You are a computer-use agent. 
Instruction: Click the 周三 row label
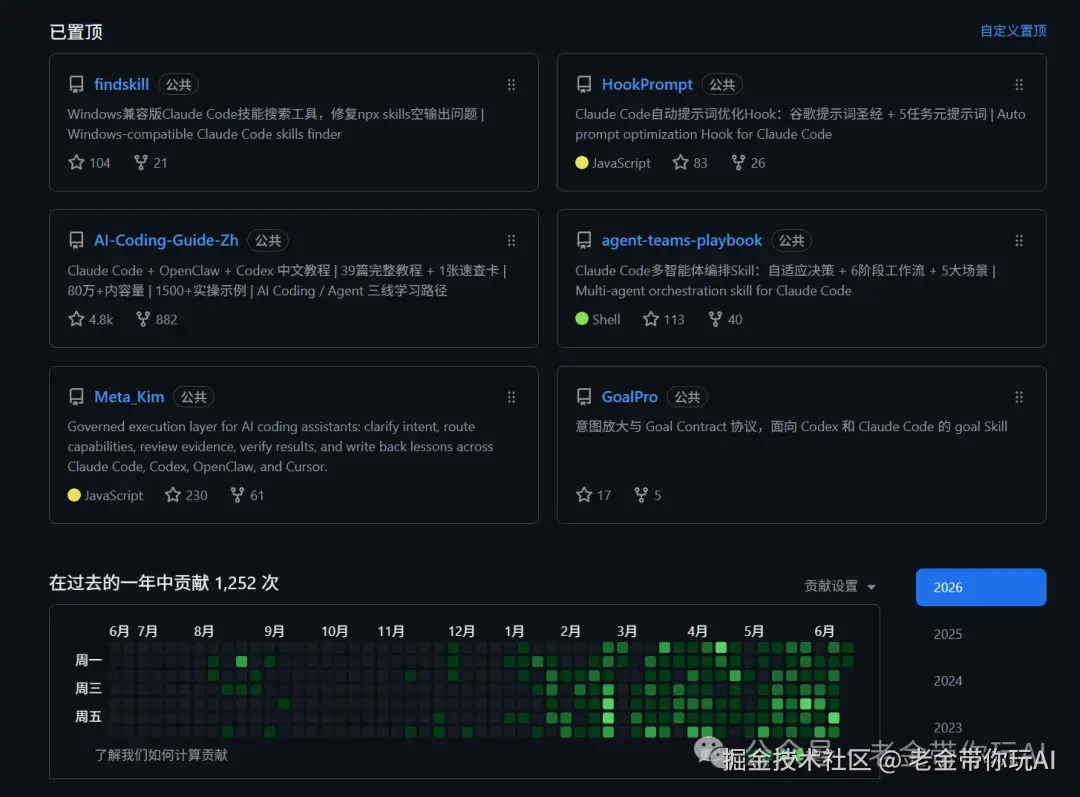point(88,688)
